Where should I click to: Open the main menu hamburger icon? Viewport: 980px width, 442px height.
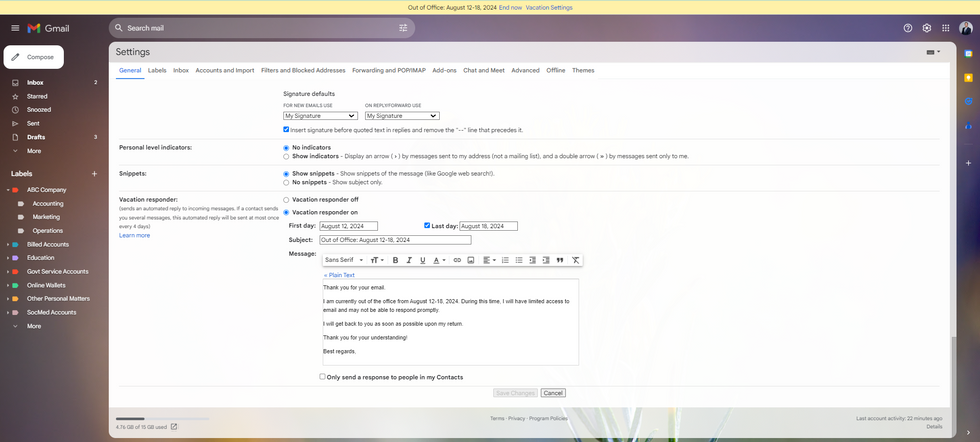tap(15, 28)
